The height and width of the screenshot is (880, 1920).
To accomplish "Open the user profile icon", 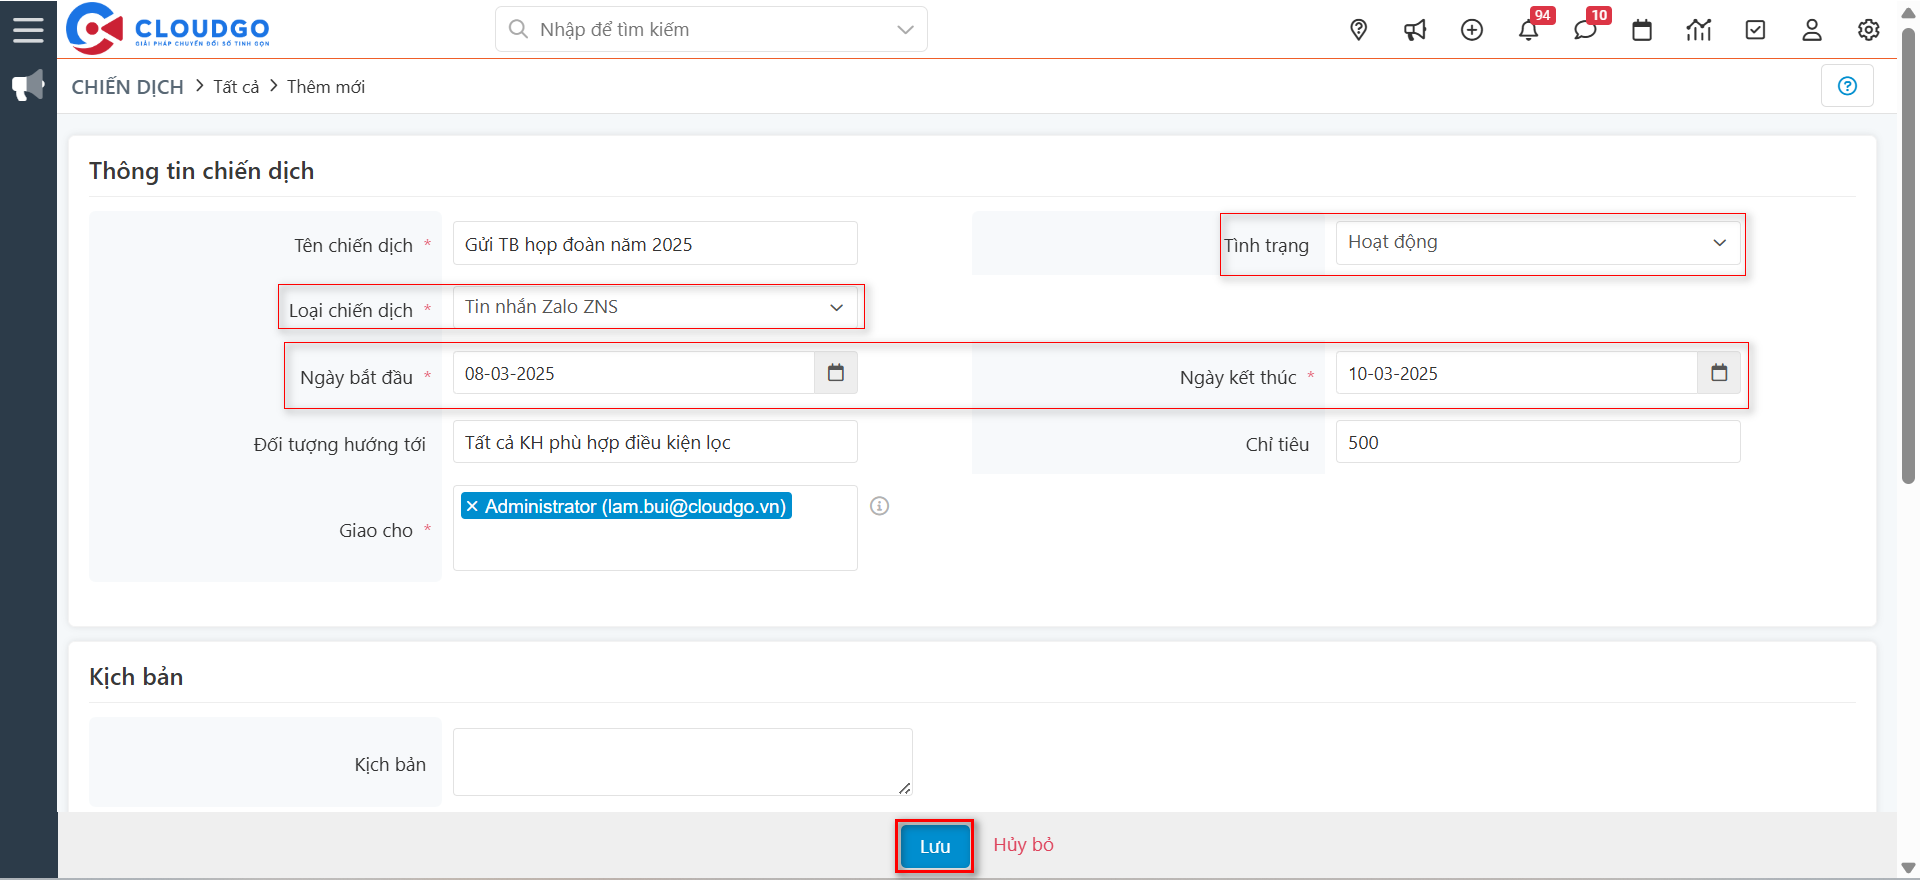I will tap(1812, 30).
